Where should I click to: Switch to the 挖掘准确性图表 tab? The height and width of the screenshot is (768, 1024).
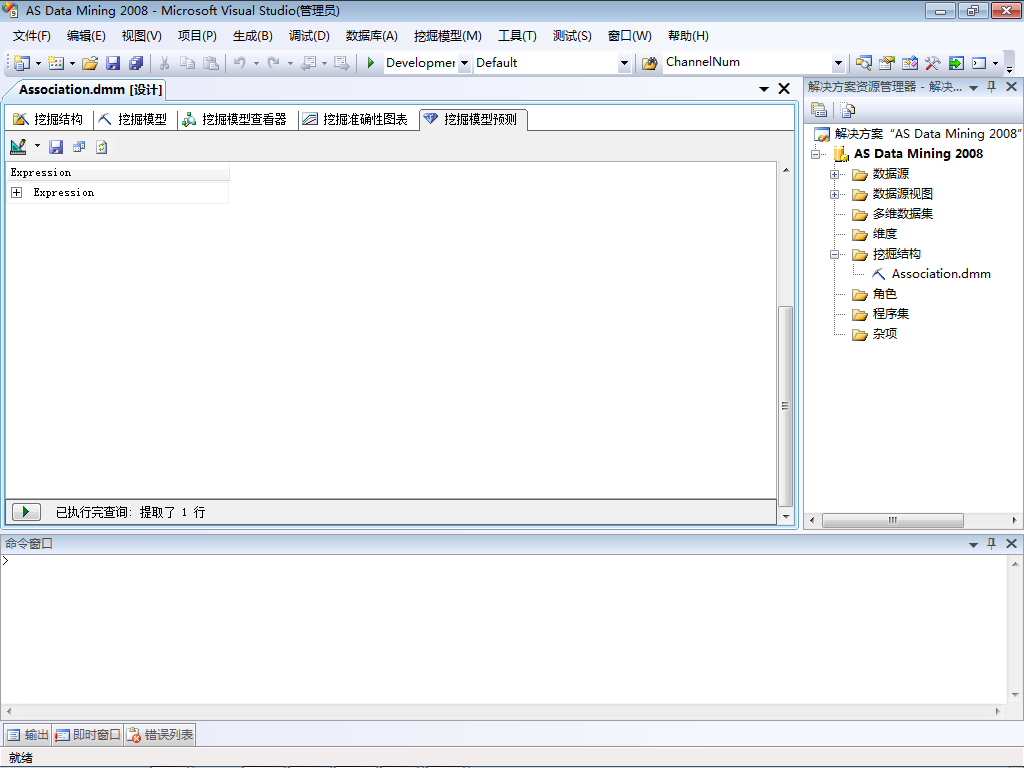[x=356, y=119]
